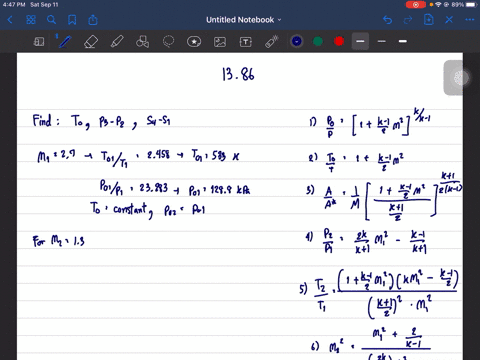This screenshot has width=480, height=360.
Task: Close editing mode with the X icon
Action: [x=449, y=20]
